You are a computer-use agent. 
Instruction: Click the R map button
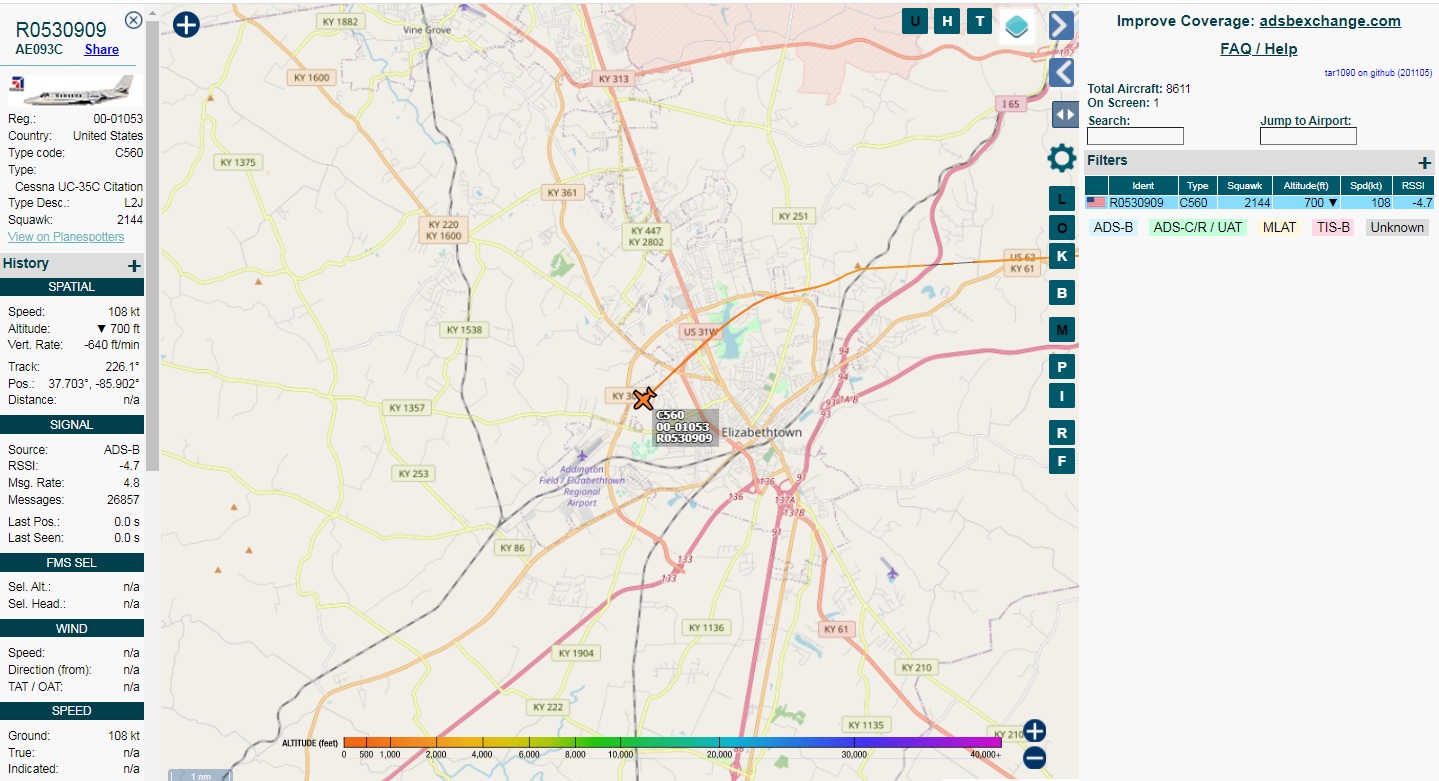pos(1062,433)
